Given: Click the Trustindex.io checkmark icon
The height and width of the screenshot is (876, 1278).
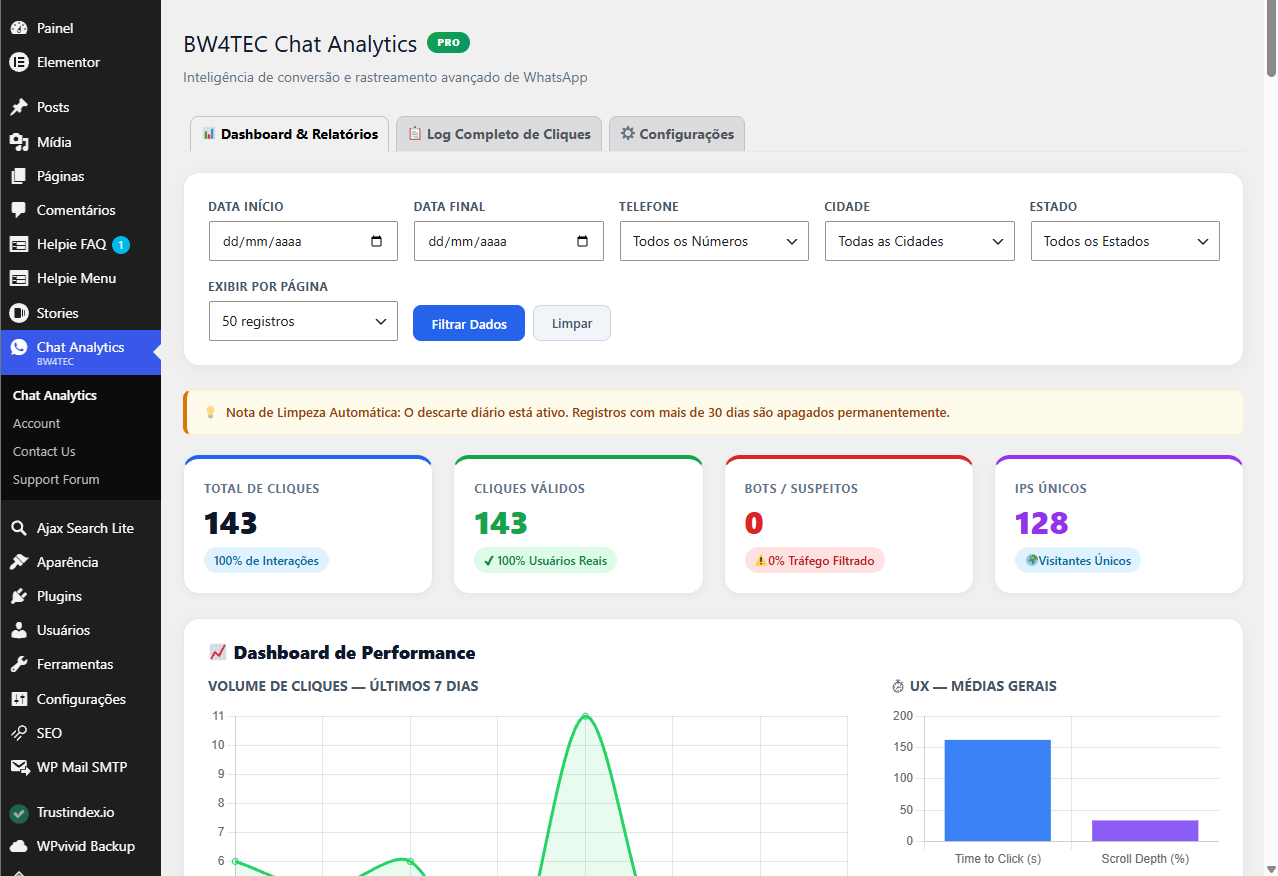Looking at the screenshot, I should [x=19, y=812].
